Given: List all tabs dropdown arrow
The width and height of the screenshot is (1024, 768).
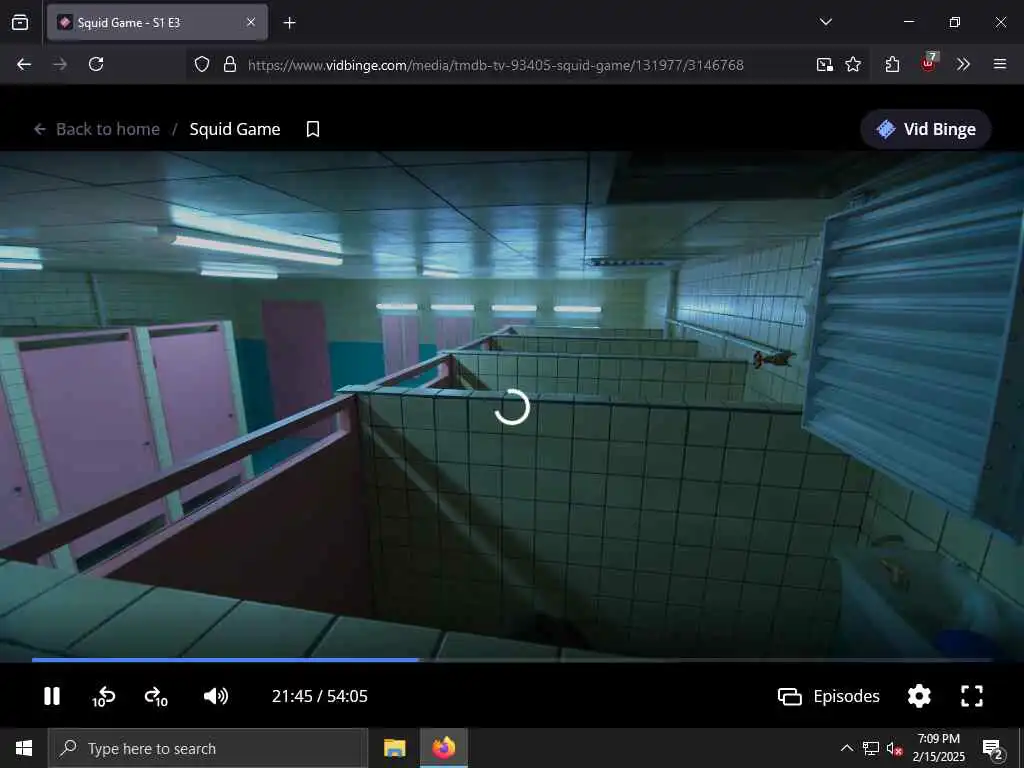Looking at the screenshot, I should coord(825,22).
